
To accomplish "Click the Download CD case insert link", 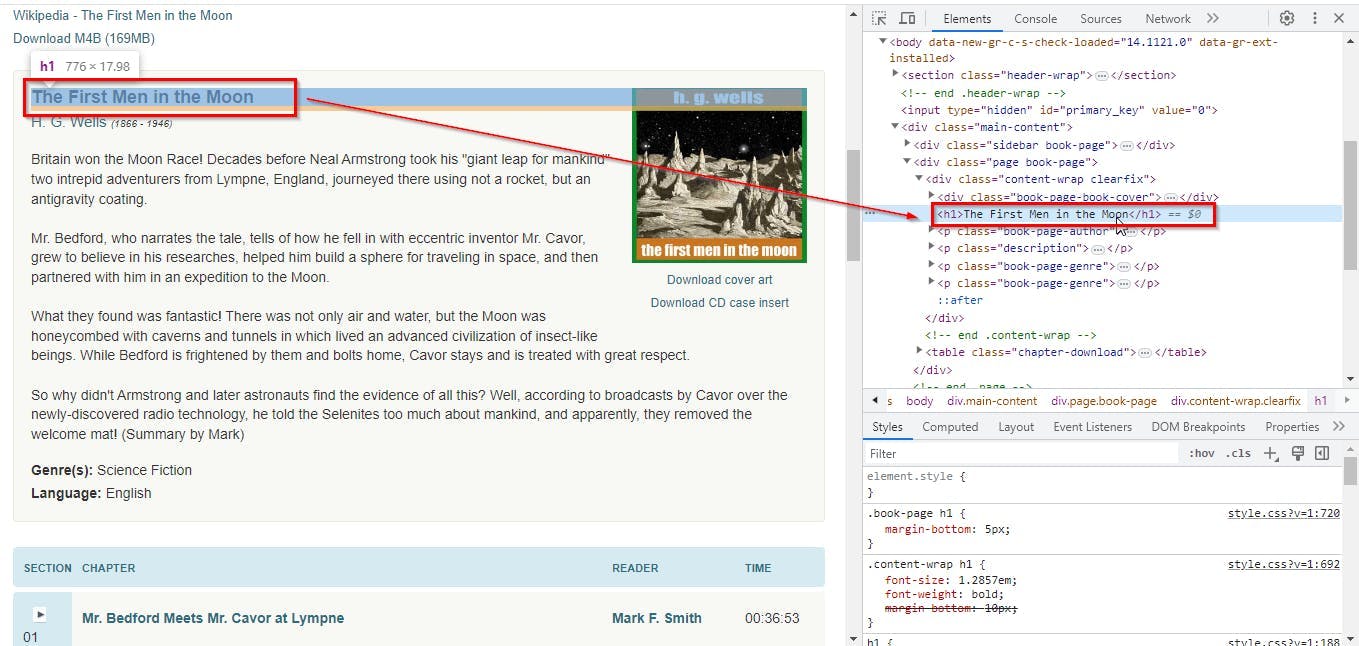I will click(720, 303).
